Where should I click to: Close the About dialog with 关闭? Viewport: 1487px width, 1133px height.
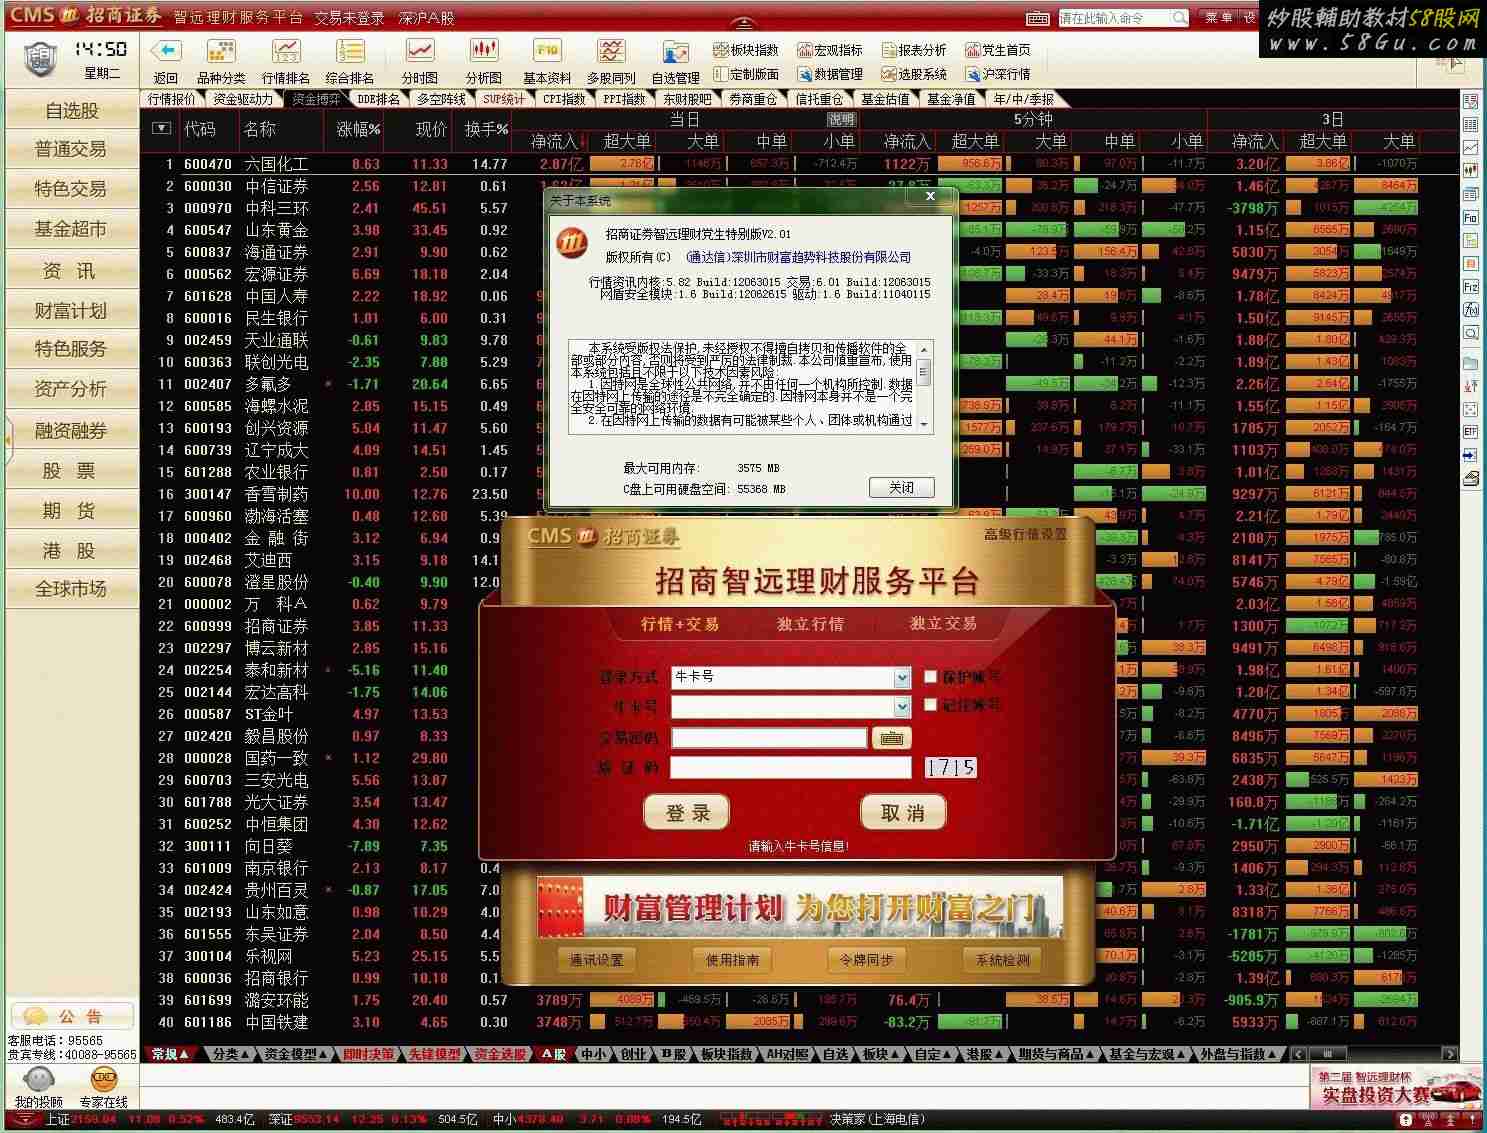click(x=902, y=487)
